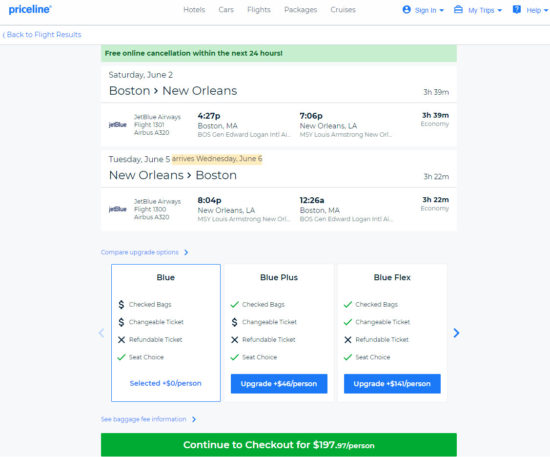Click the priceline logo
The width and height of the screenshot is (550, 457).
(30, 9)
